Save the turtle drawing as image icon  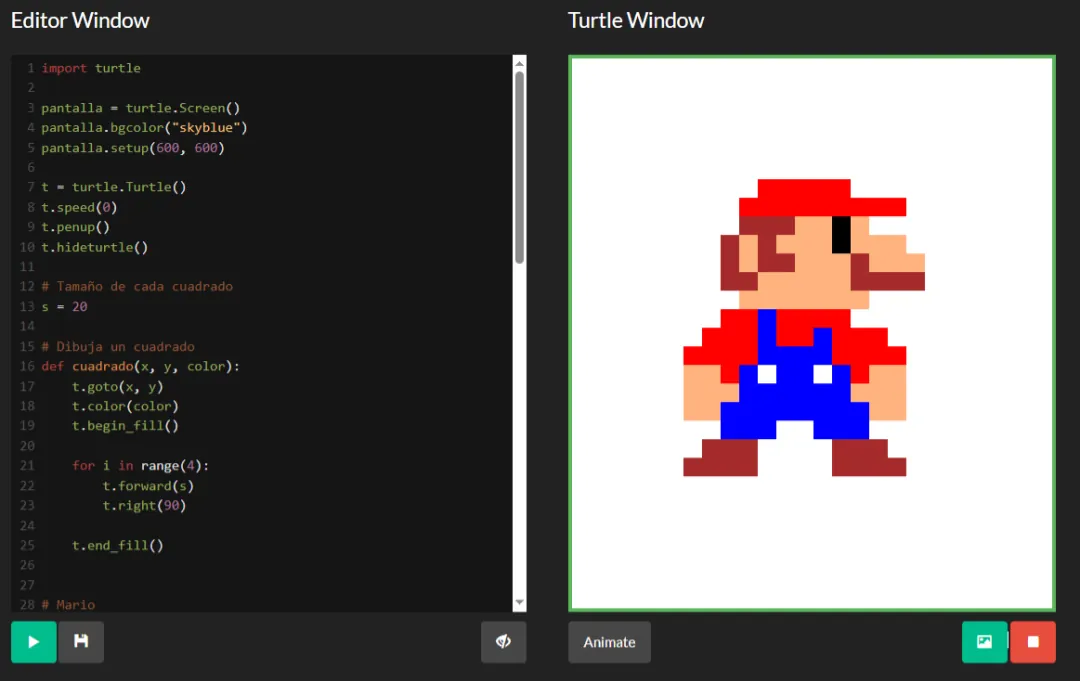click(x=984, y=642)
